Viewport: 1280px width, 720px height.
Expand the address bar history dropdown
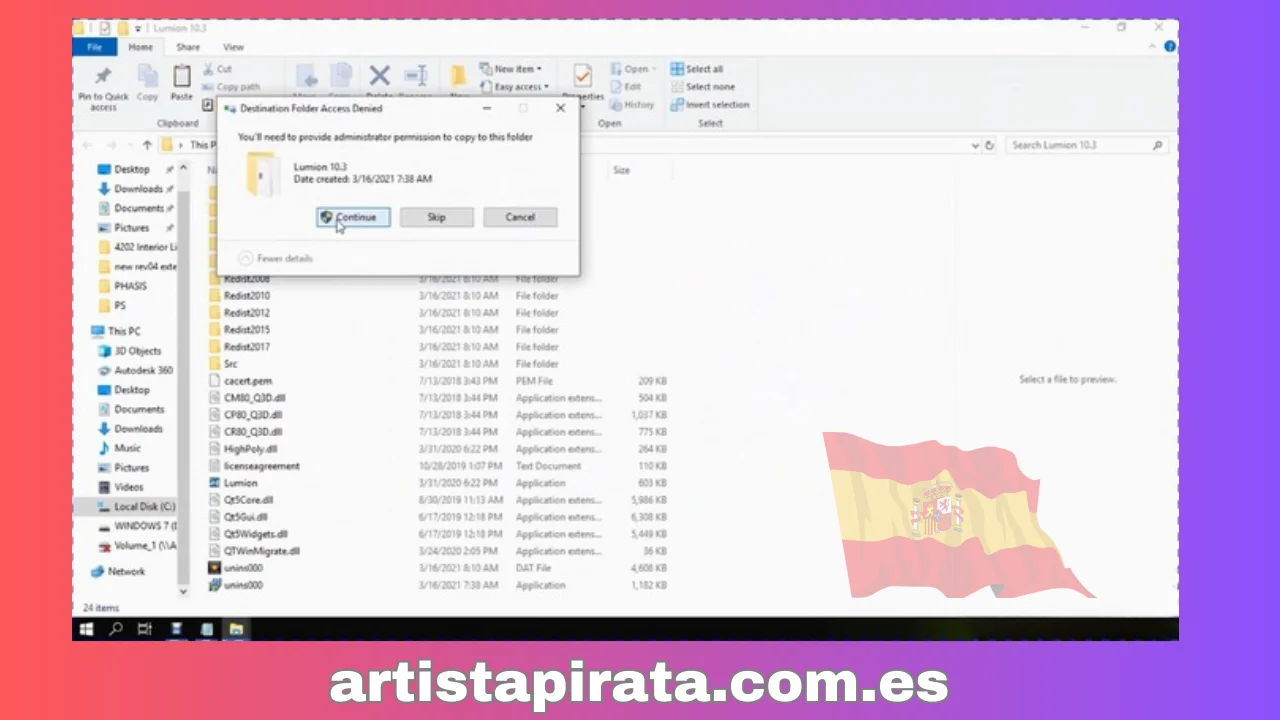click(976, 145)
